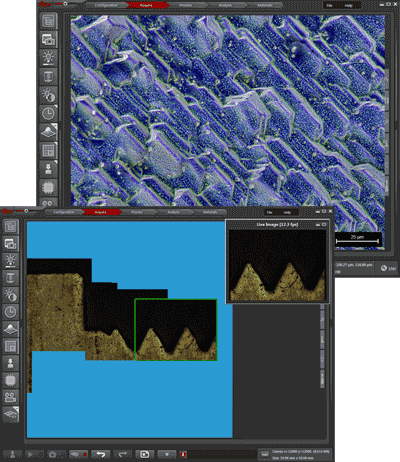Viewport: 400px width, 462px height.
Task: Click the stop square button in bottom toolbar
Action: (167, 454)
